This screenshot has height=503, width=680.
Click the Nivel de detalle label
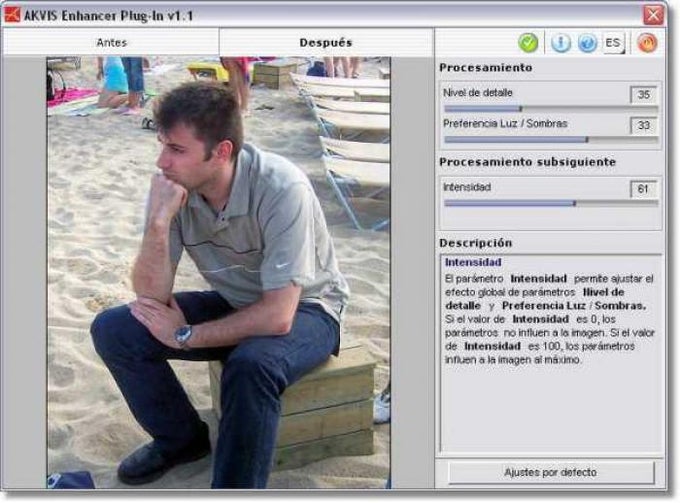coord(477,93)
